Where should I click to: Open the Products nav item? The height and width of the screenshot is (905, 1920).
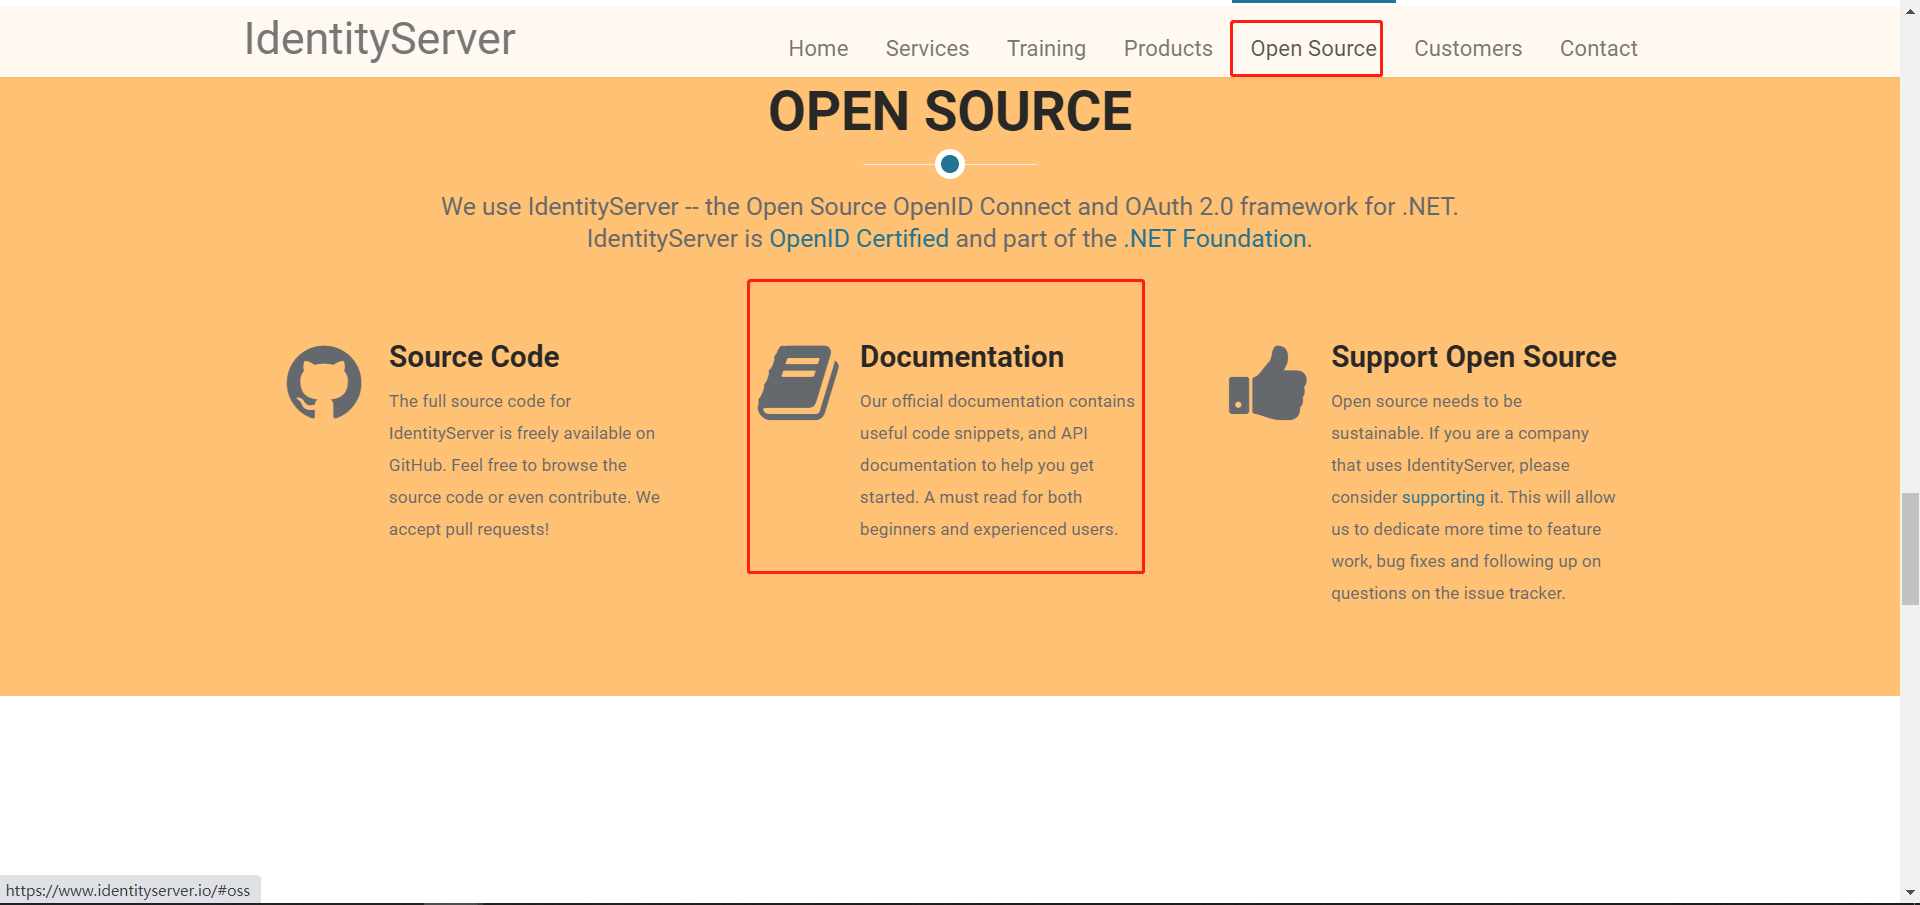[x=1168, y=48]
